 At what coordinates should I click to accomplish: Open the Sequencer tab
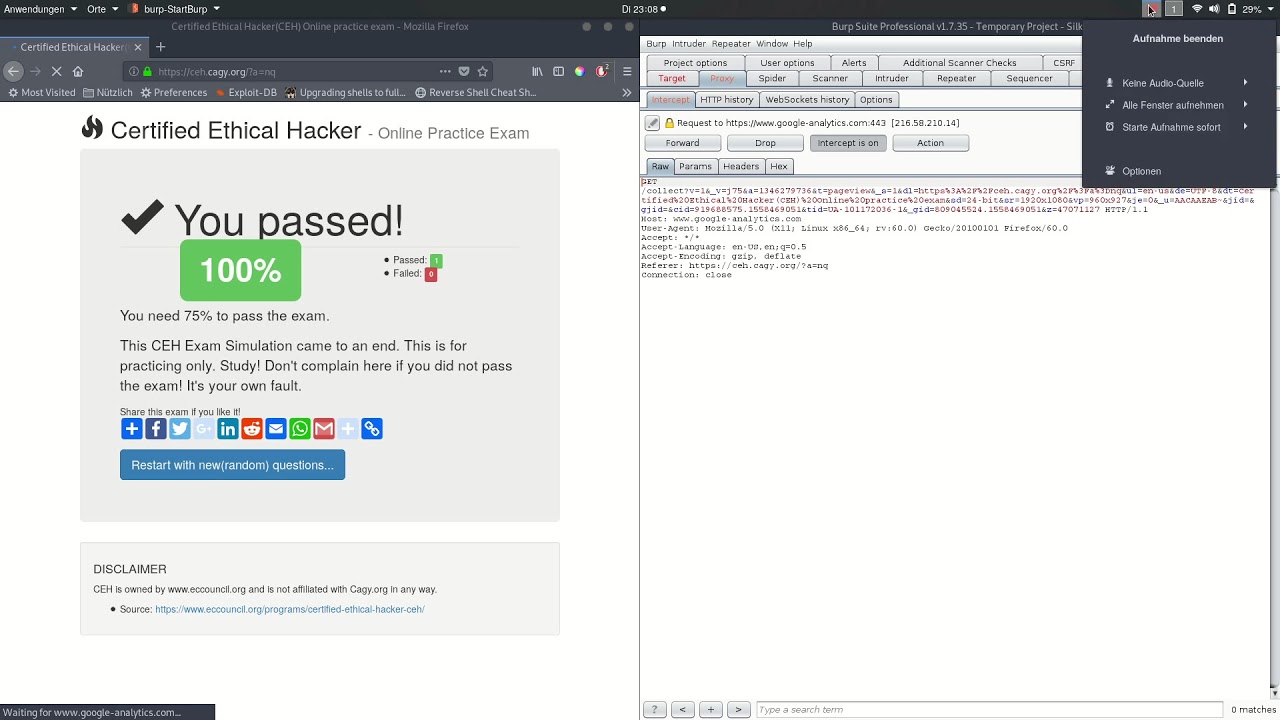(x=1029, y=78)
